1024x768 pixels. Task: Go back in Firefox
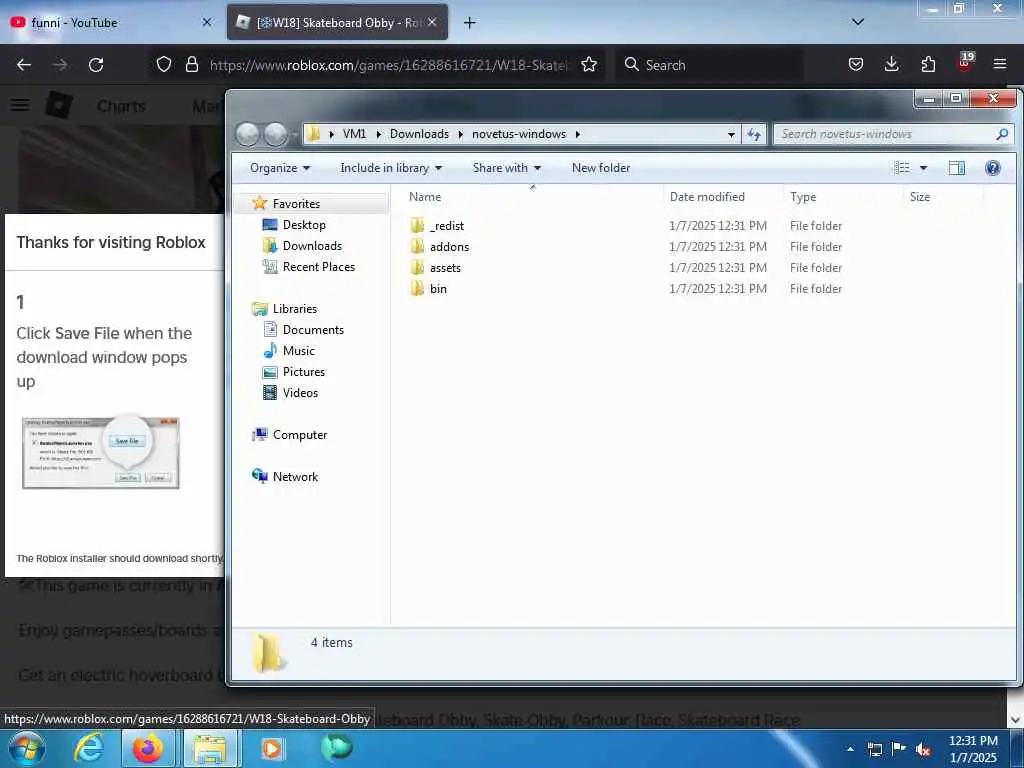coord(24,65)
